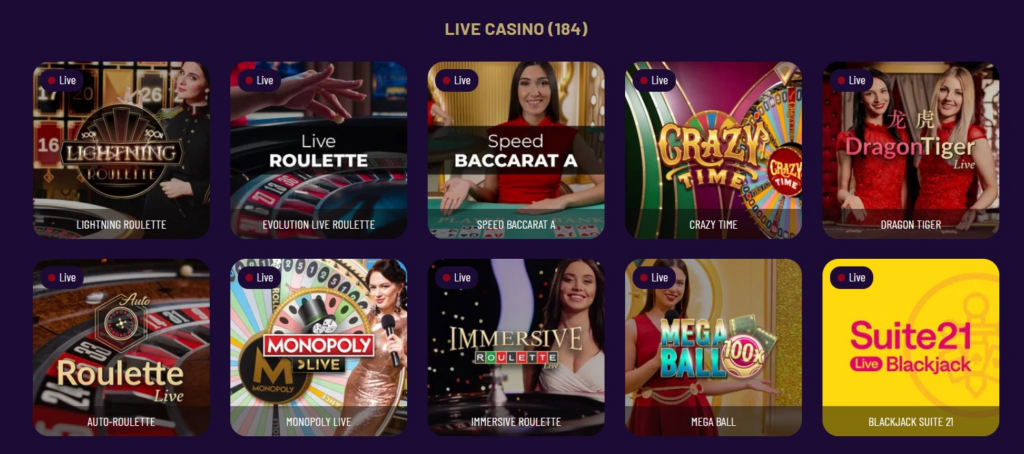
Task: Open the Lightning Roulette game tile
Action: coord(121,150)
